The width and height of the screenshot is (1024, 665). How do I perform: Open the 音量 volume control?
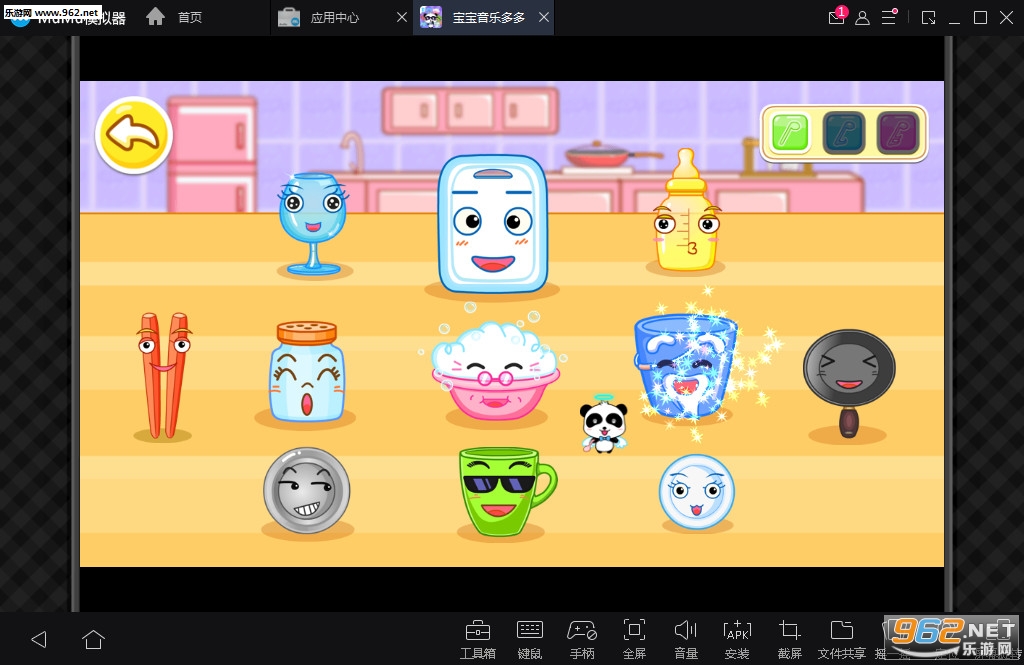coord(685,638)
